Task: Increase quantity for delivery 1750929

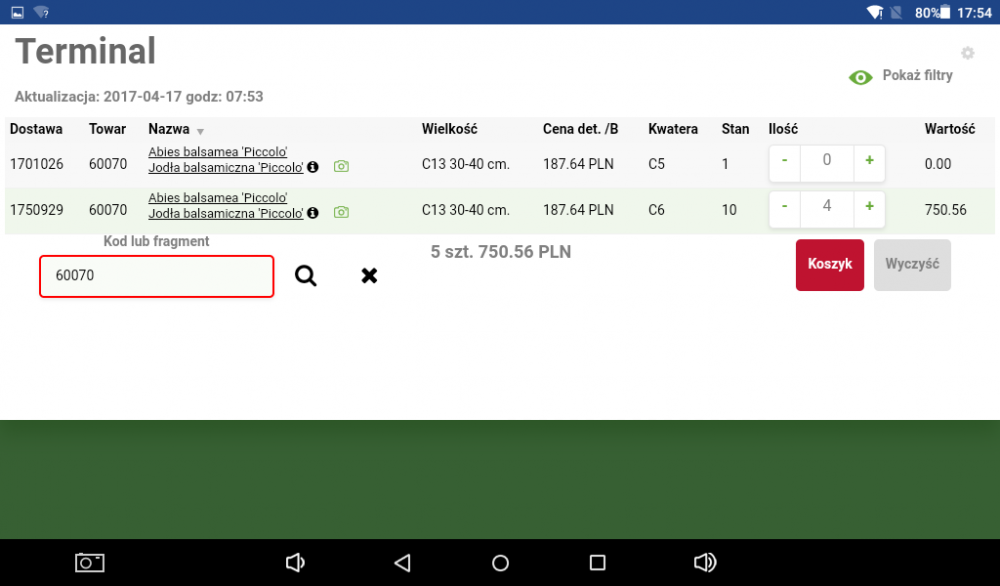Action: click(x=869, y=207)
